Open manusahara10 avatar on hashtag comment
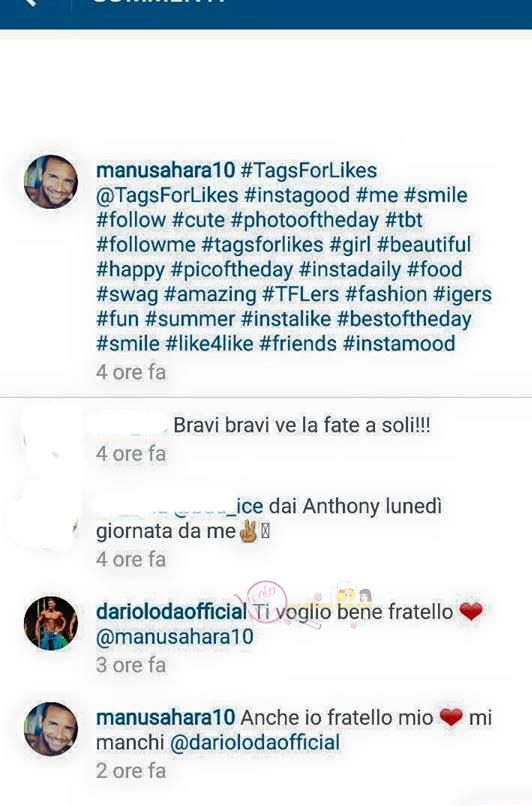 tap(51, 182)
